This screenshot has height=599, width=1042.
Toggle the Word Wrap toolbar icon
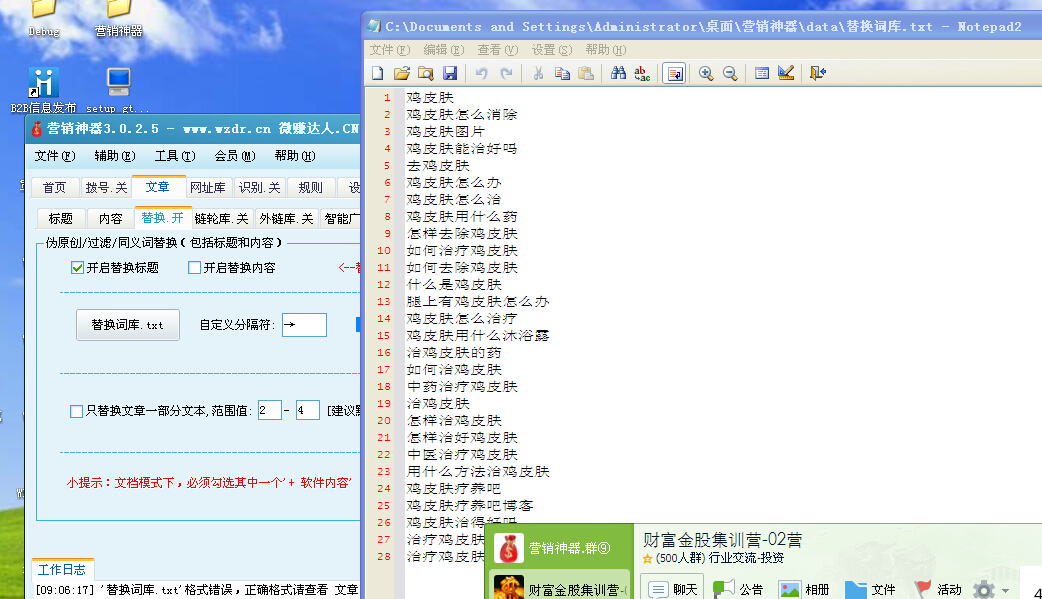click(x=674, y=73)
